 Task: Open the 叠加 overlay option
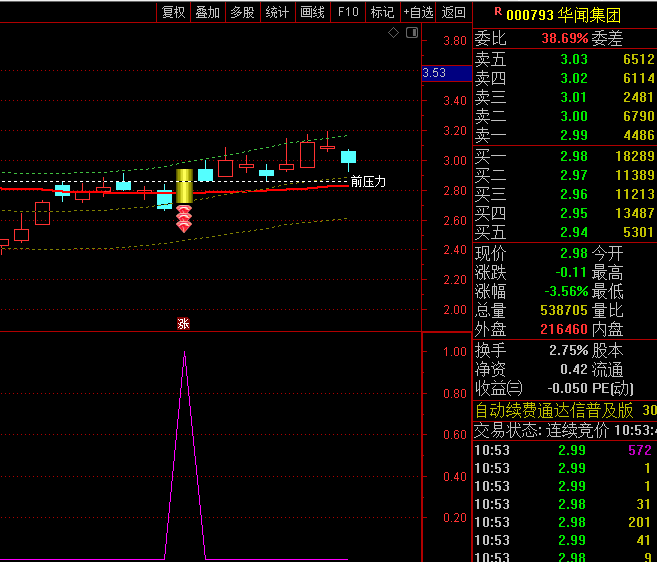tap(207, 12)
